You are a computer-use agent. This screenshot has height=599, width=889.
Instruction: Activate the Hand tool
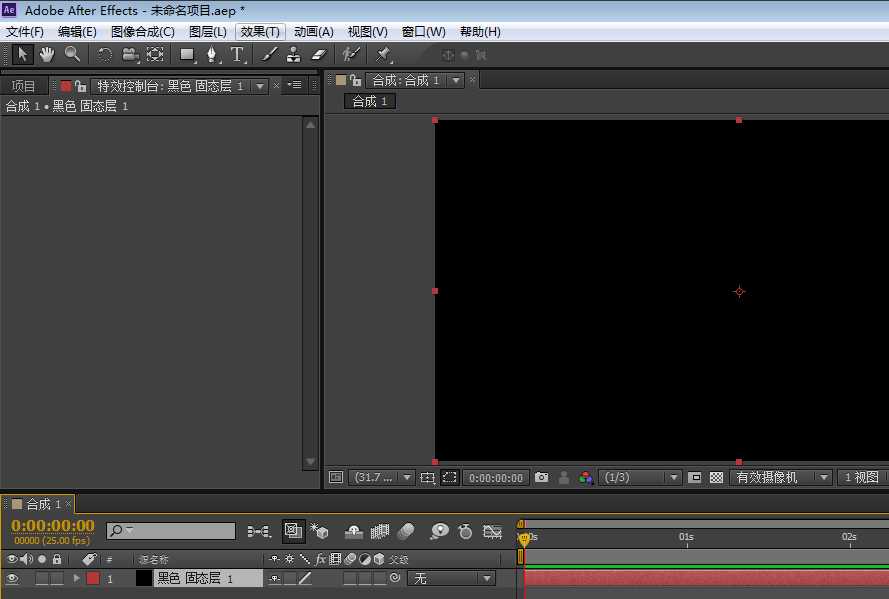pos(46,54)
